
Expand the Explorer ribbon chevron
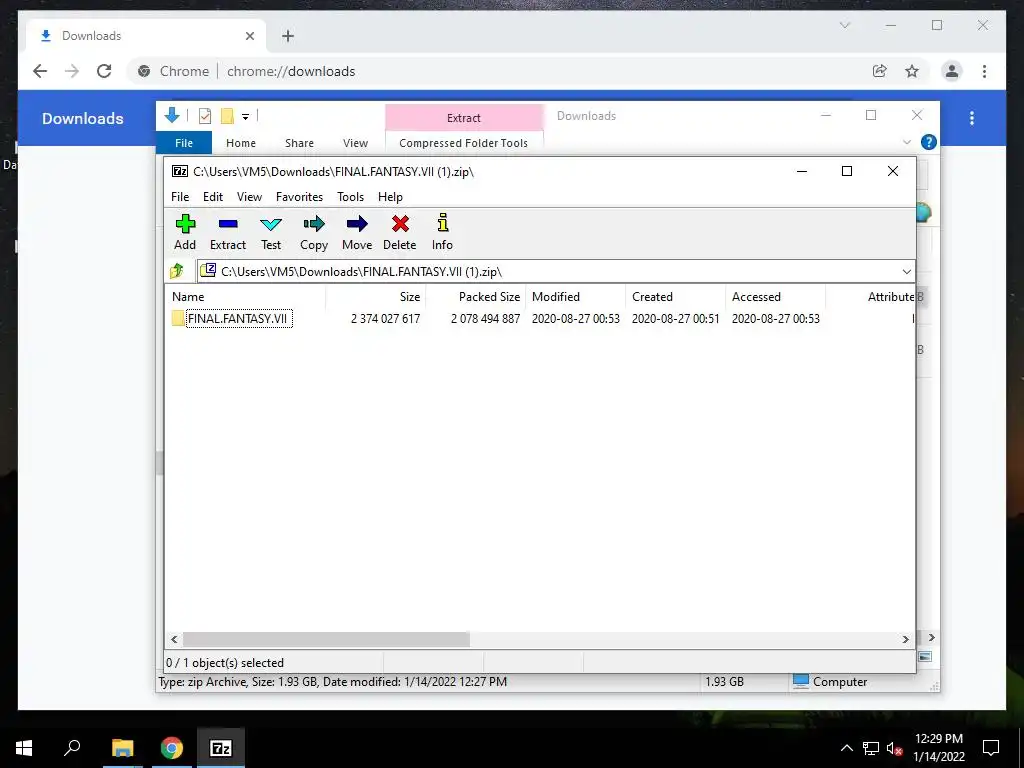click(x=907, y=142)
